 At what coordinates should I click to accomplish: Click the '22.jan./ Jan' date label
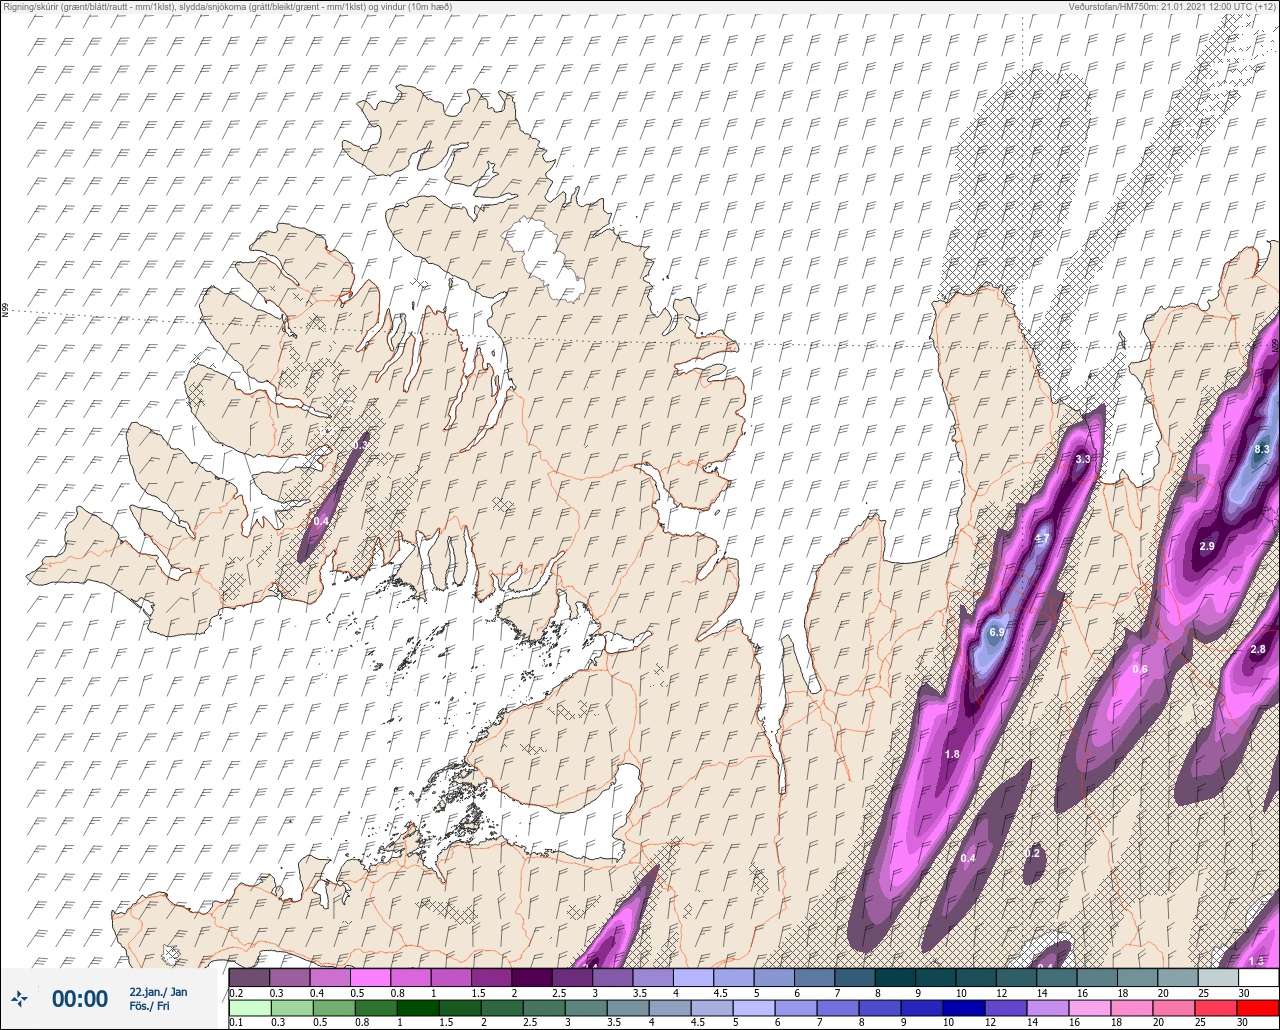pyautogui.click(x=158, y=991)
